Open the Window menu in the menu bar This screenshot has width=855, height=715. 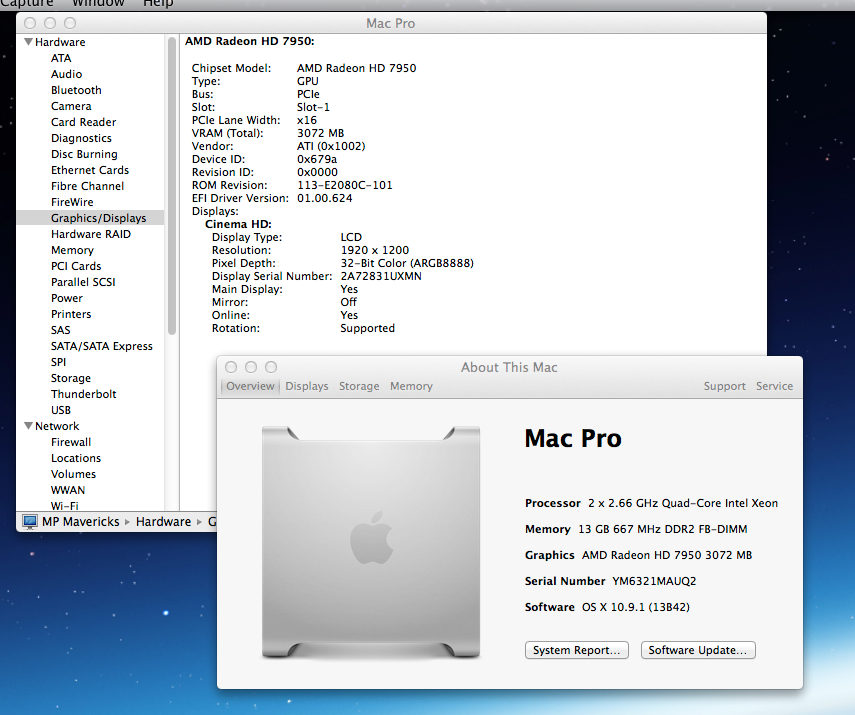pyautogui.click(x=98, y=3)
